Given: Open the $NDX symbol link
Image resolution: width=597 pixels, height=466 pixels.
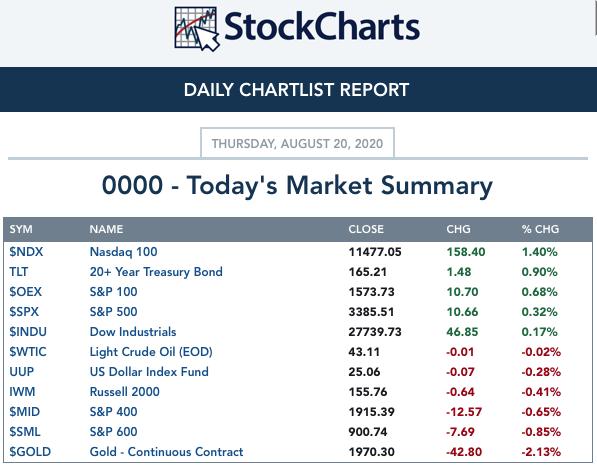Looking at the screenshot, I should click(x=26, y=252).
